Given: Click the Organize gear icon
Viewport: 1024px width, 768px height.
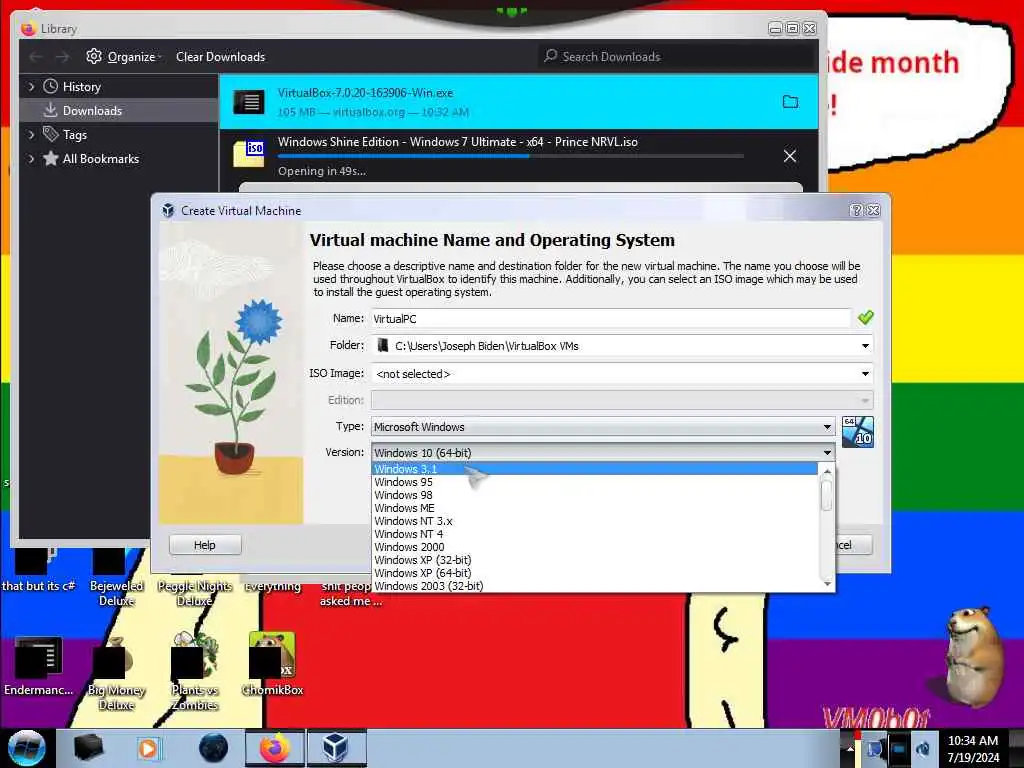Looking at the screenshot, I should (94, 56).
